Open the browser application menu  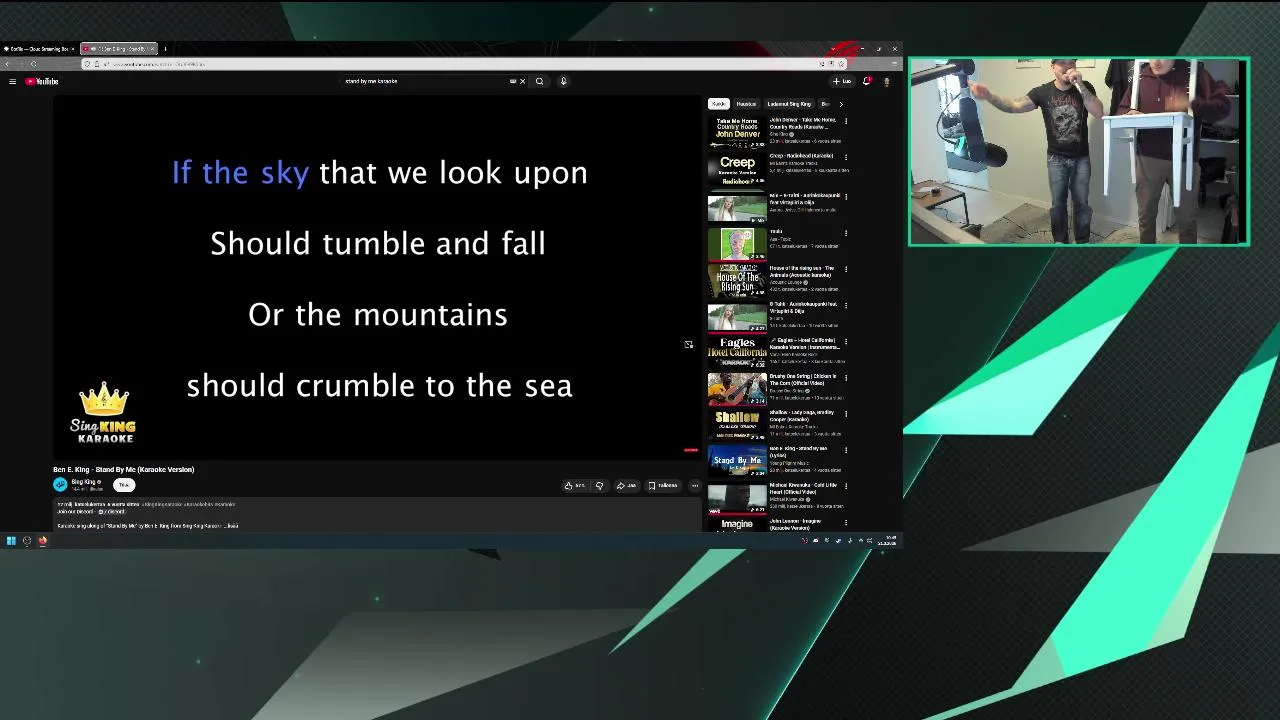tap(895, 64)
